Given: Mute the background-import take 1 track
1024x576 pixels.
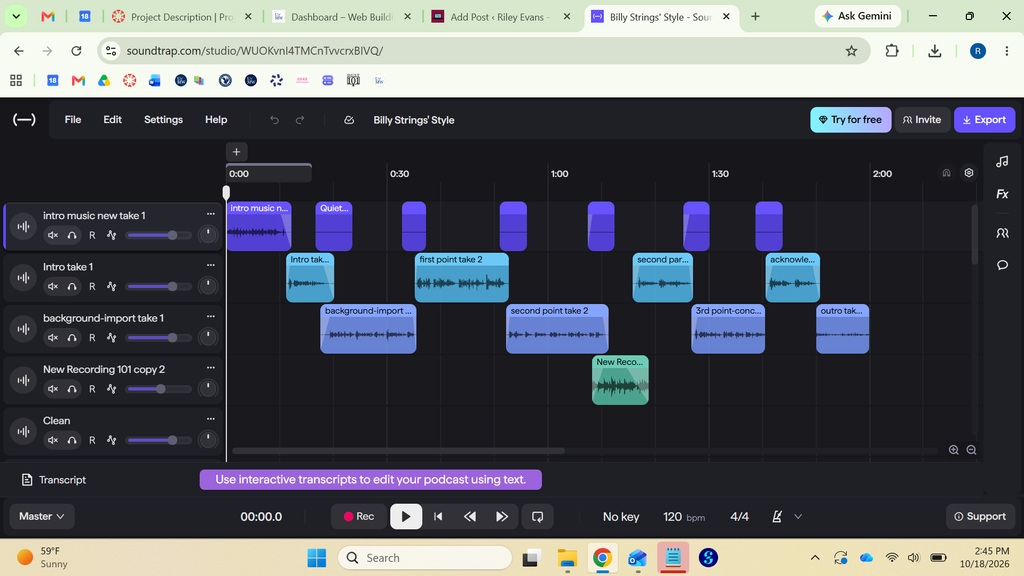Looking at the screenshot, I should [x=53, y=338].
